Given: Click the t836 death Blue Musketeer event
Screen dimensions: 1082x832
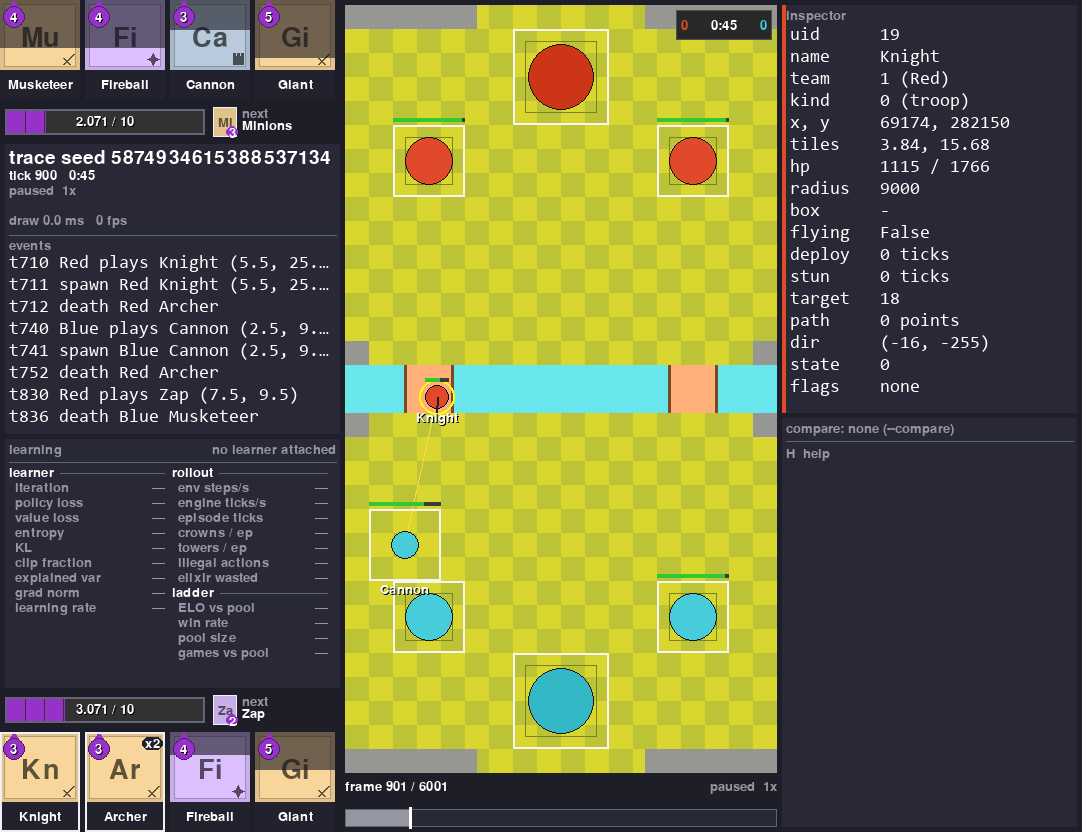Looking at the screenshot, I should click(134, 417).
